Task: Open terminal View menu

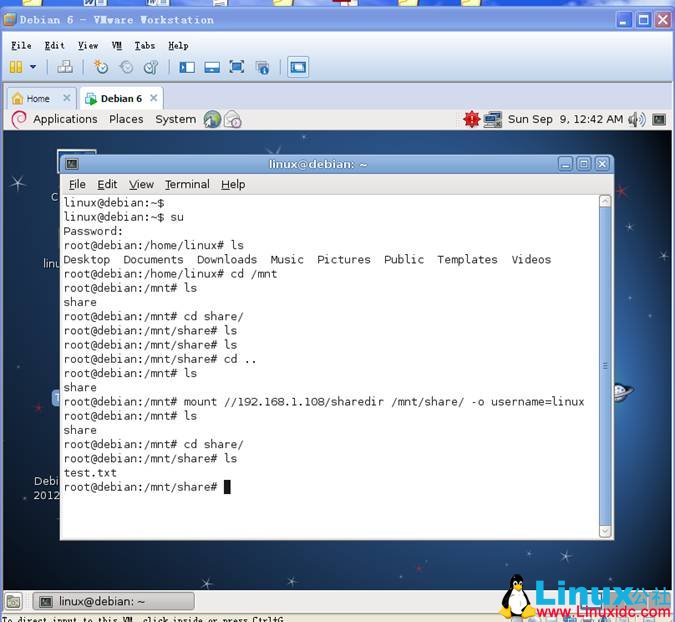Action: 141,185
